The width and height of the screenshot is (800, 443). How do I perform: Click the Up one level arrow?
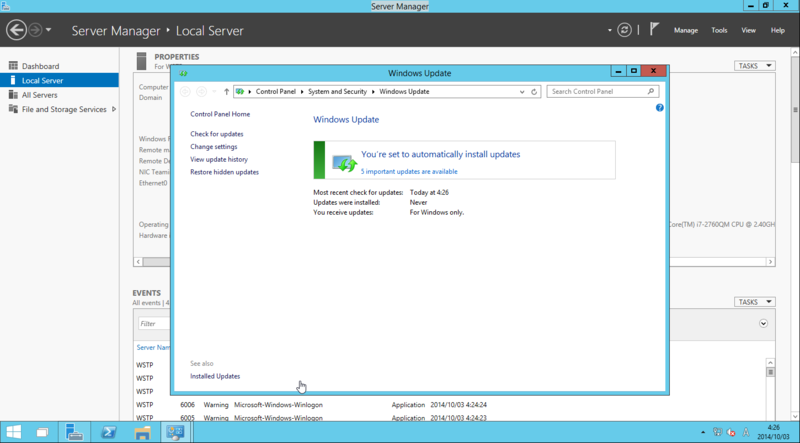click(x=227, y=92)
